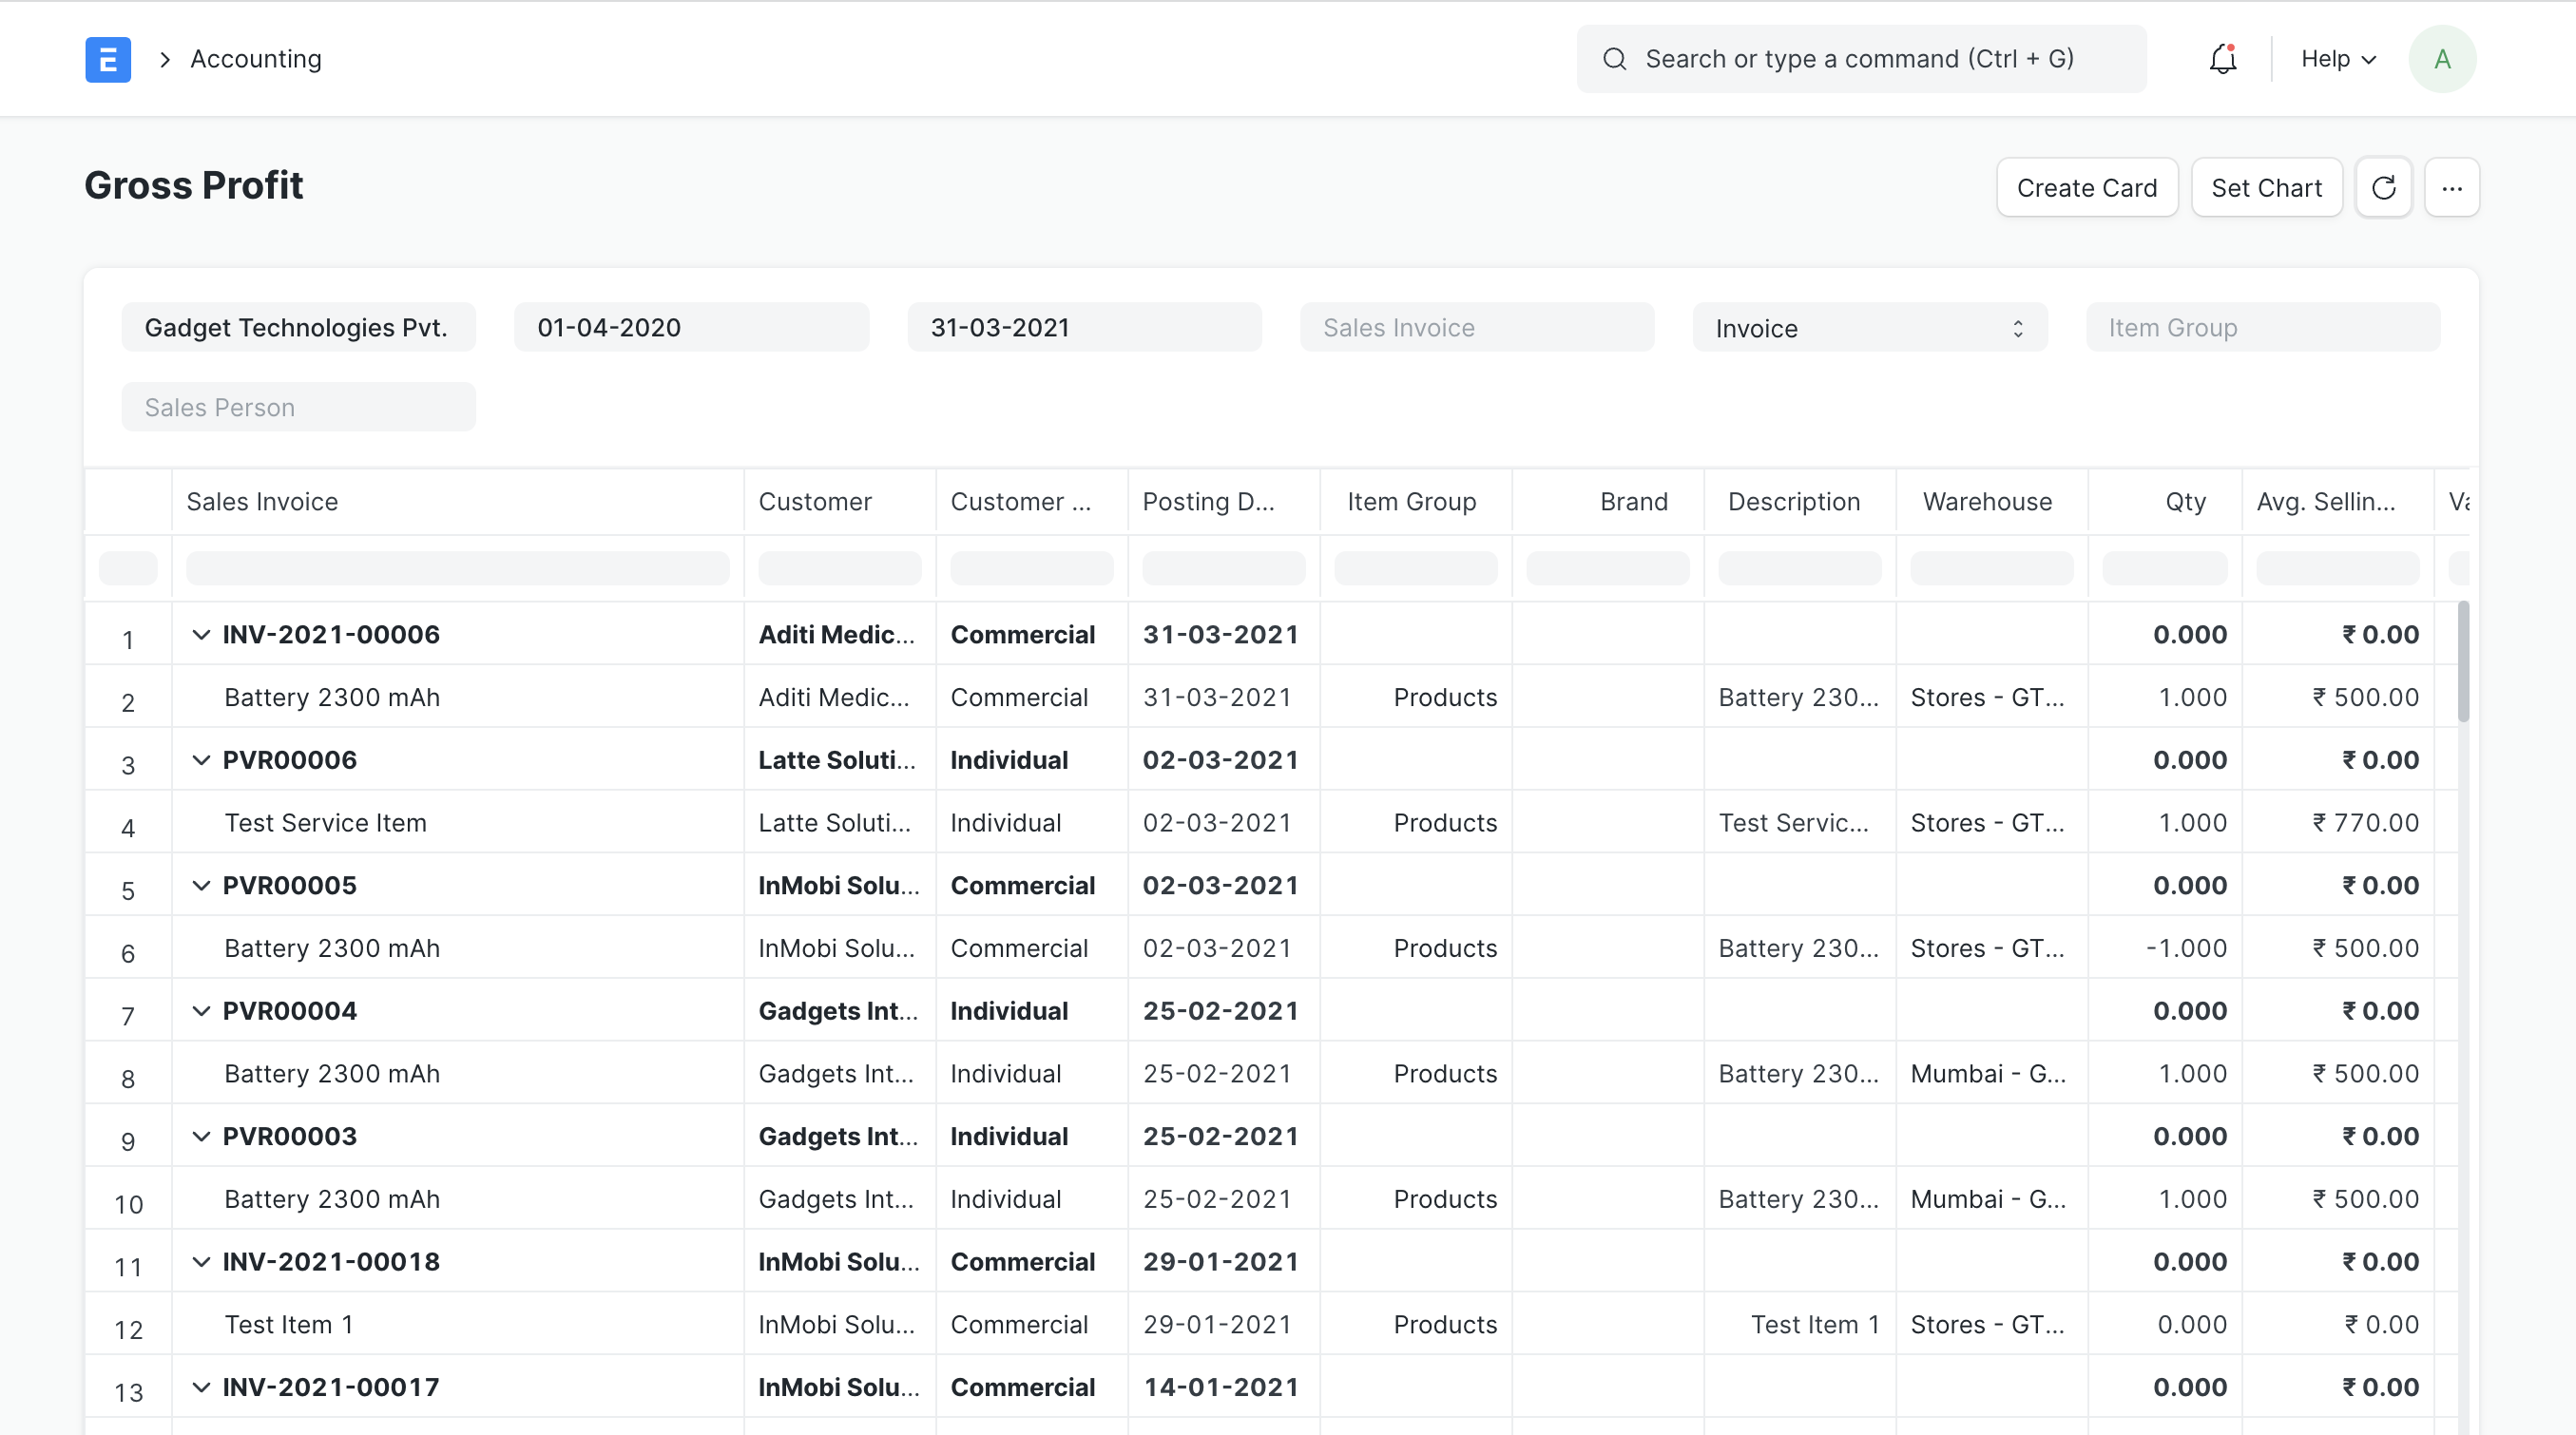The image size is (2576, 1435).
Task: Navigate to Accounting via breadcrumb
Action: [x=256, y=59]
